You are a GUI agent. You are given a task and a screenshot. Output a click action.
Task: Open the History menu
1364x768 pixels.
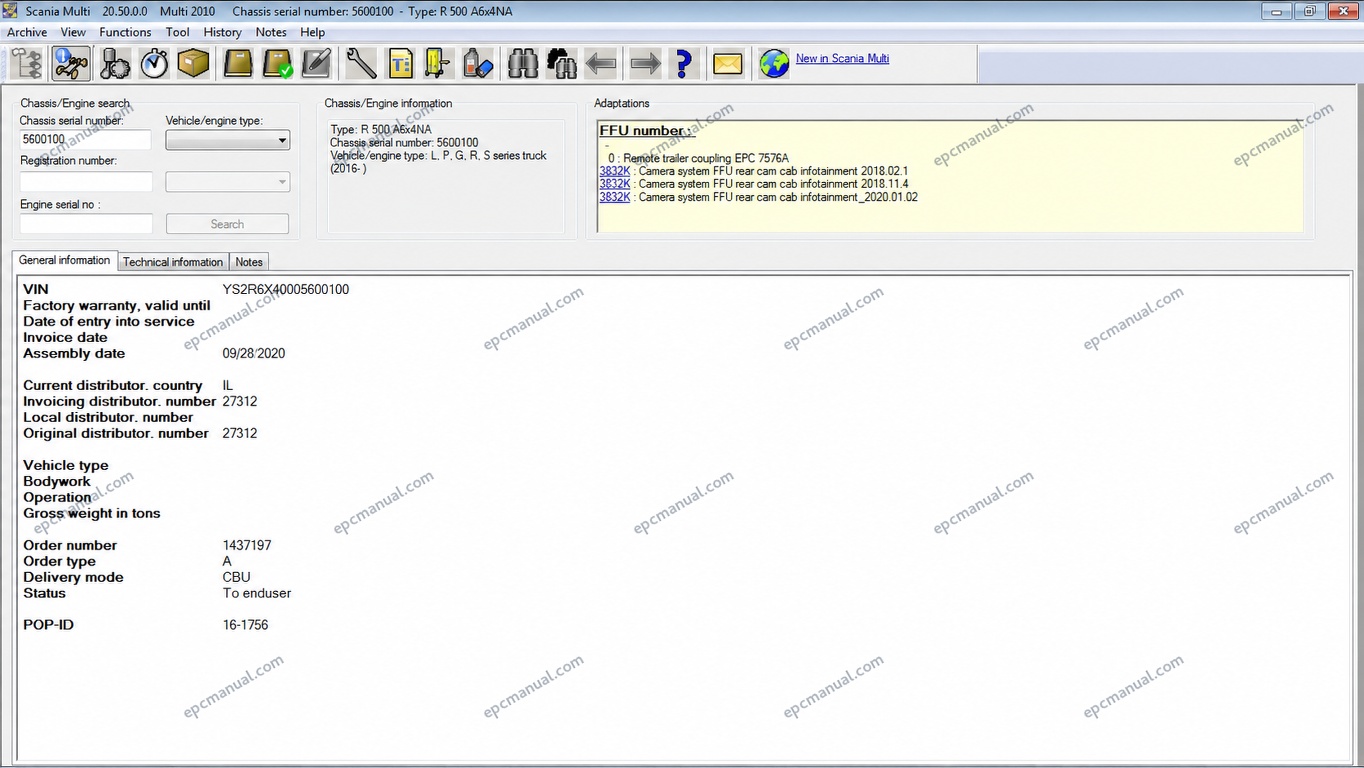point(222,32)
